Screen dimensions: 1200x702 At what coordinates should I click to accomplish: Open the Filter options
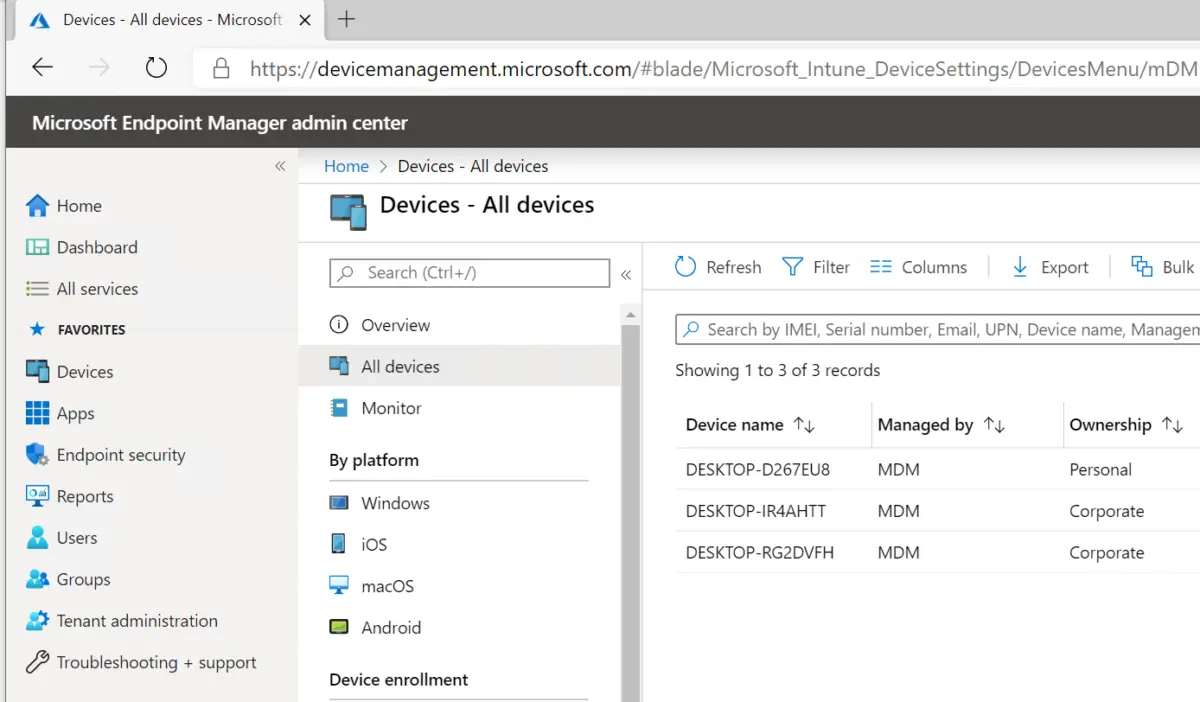(816, 266)
